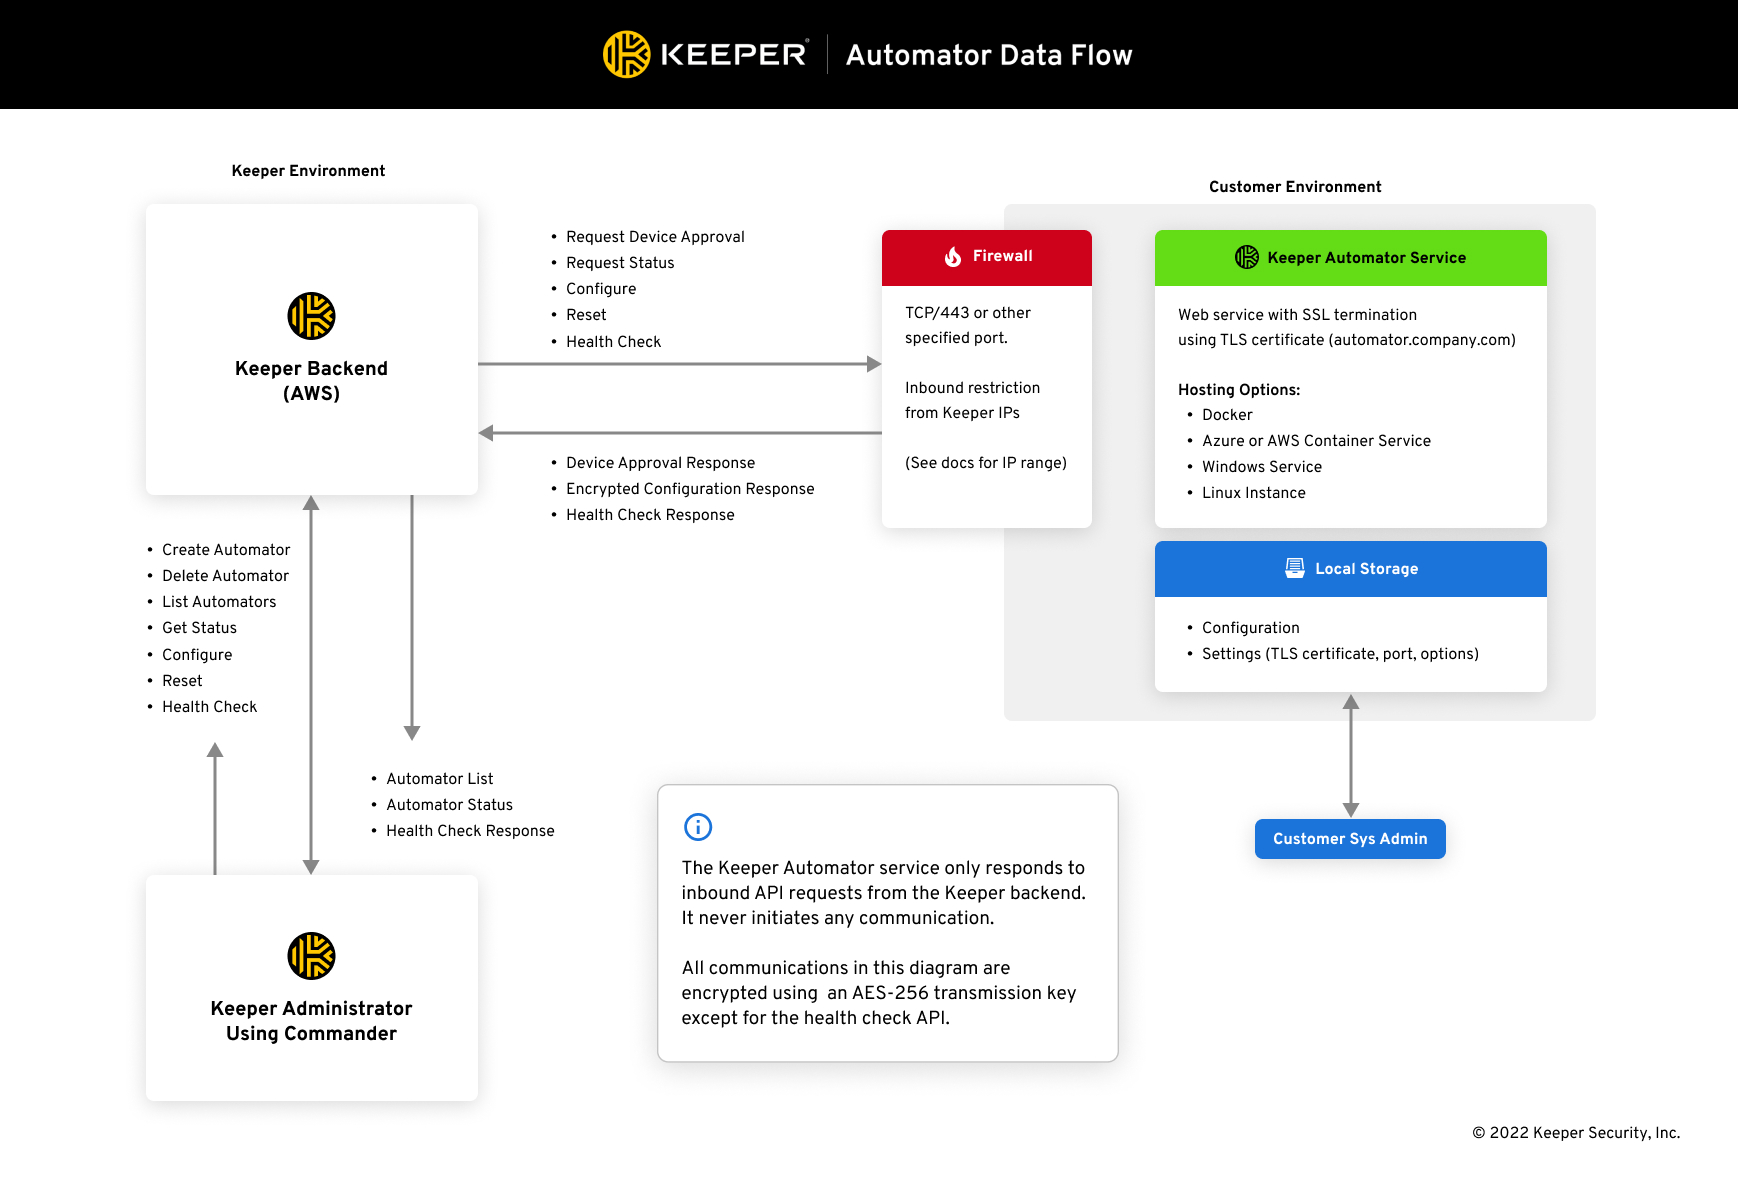The height and width of the screenshot is (1178, 1738).
Task: Click the Local Storage drive icon
Action: 1294,568
